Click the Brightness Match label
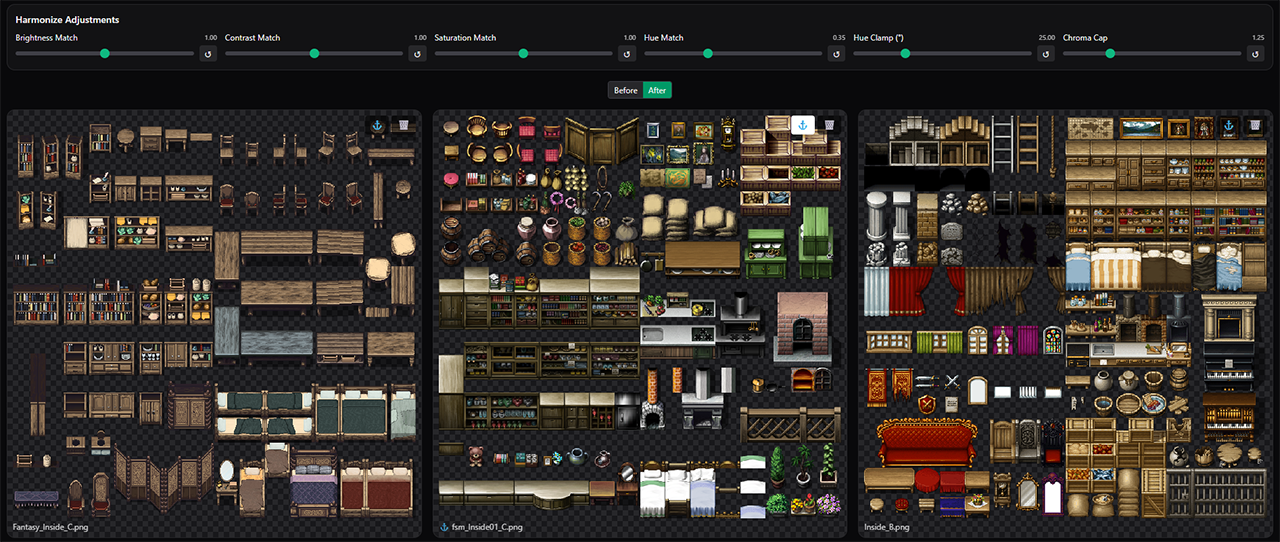Image resolution: width=1280 pixels, height=542 pixels. tap(47, 37)
